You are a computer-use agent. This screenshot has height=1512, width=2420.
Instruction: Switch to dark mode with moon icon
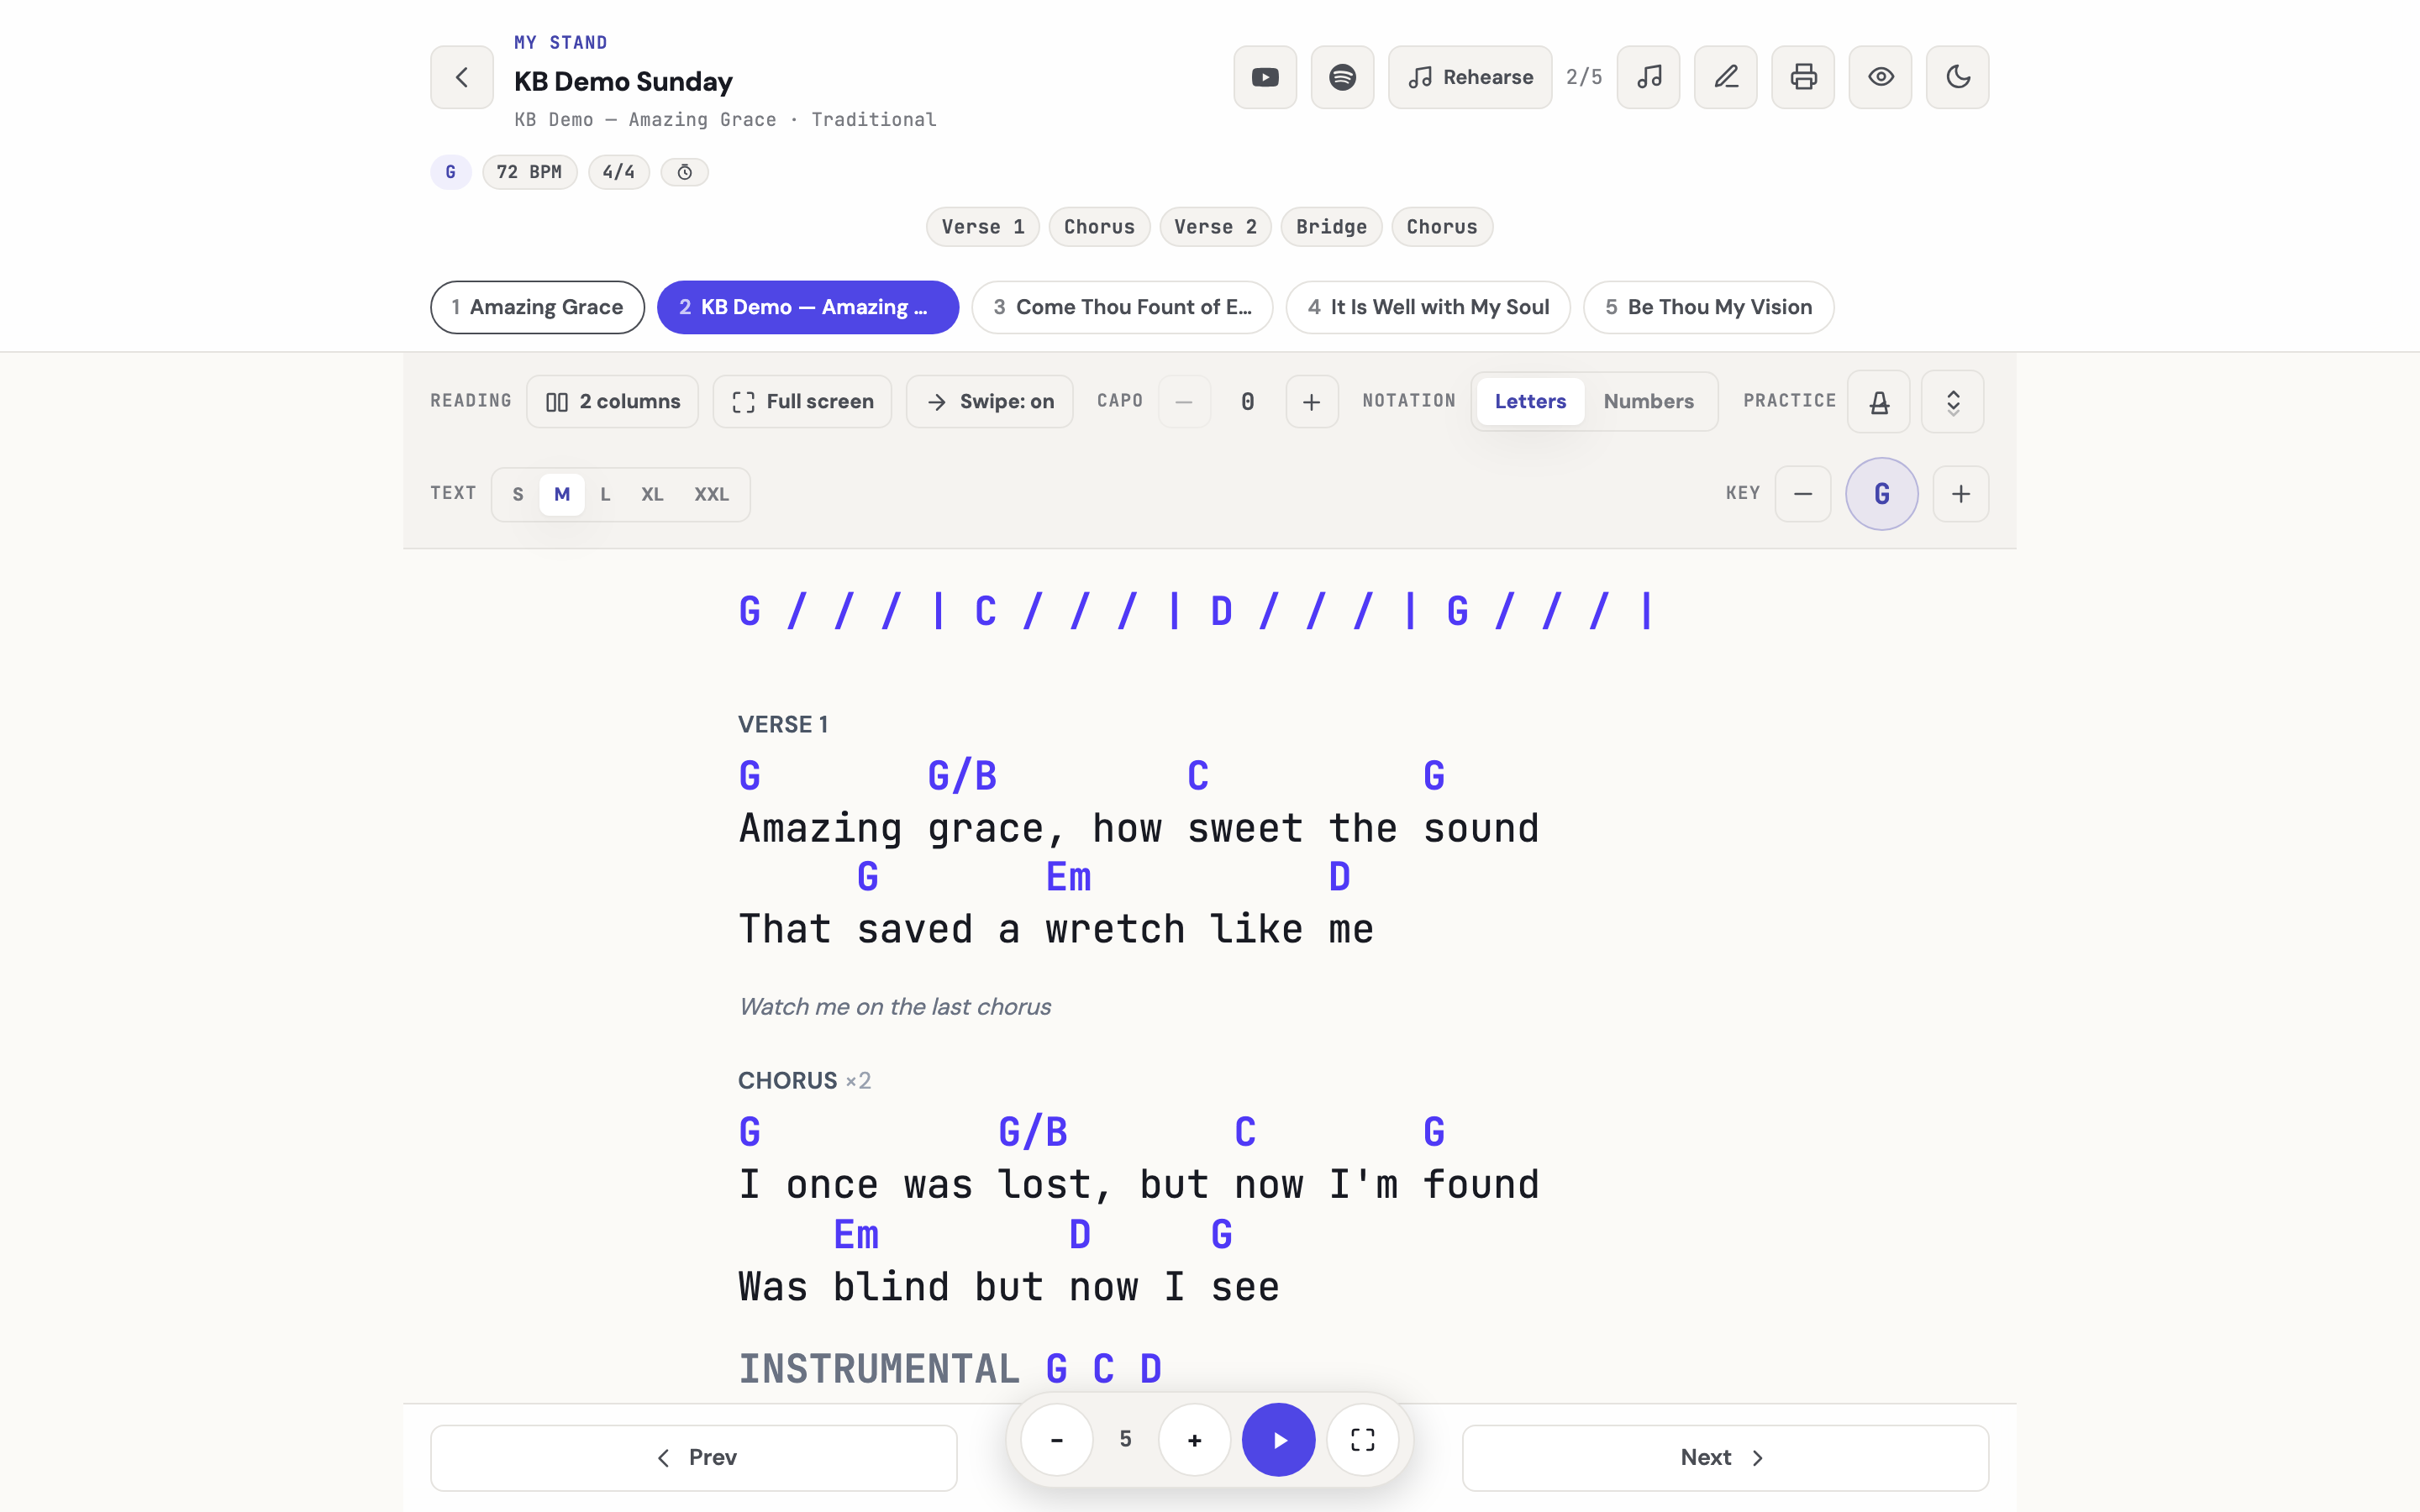tap(1957, 77)
